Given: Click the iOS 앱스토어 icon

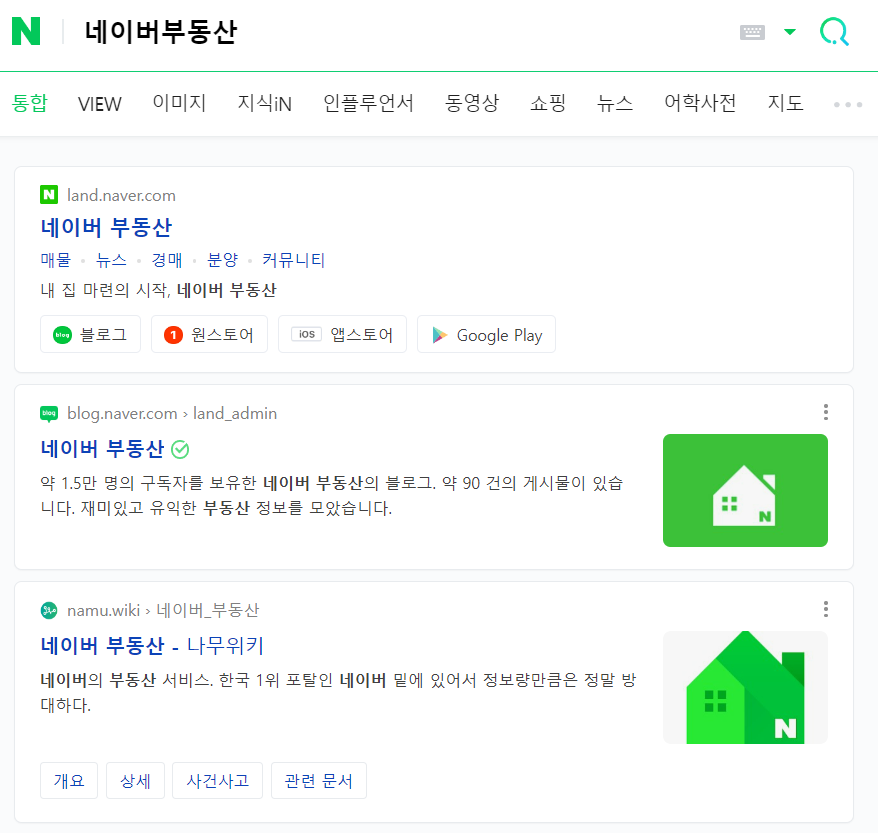Looking at the screenshot, I should coord(305,334).
